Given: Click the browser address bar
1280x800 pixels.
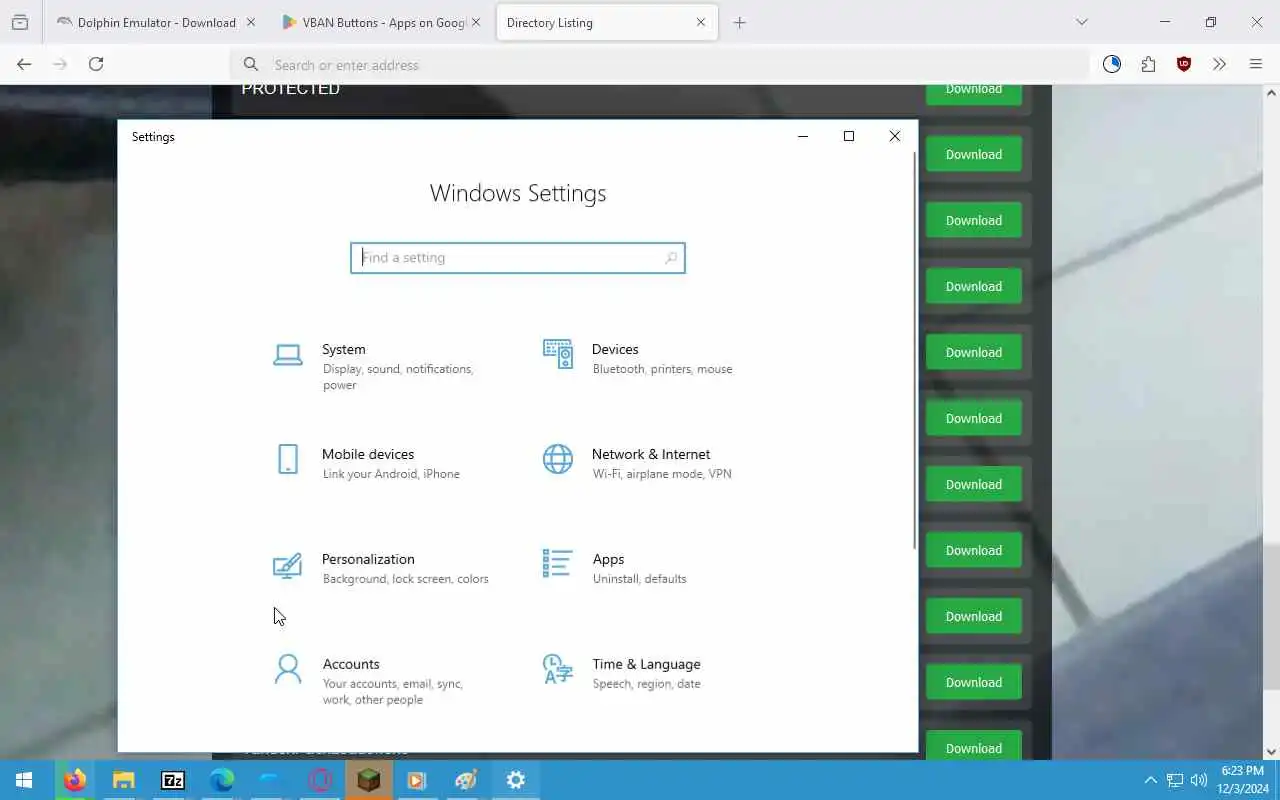Looking at the screenshot, I should [660, 65].
